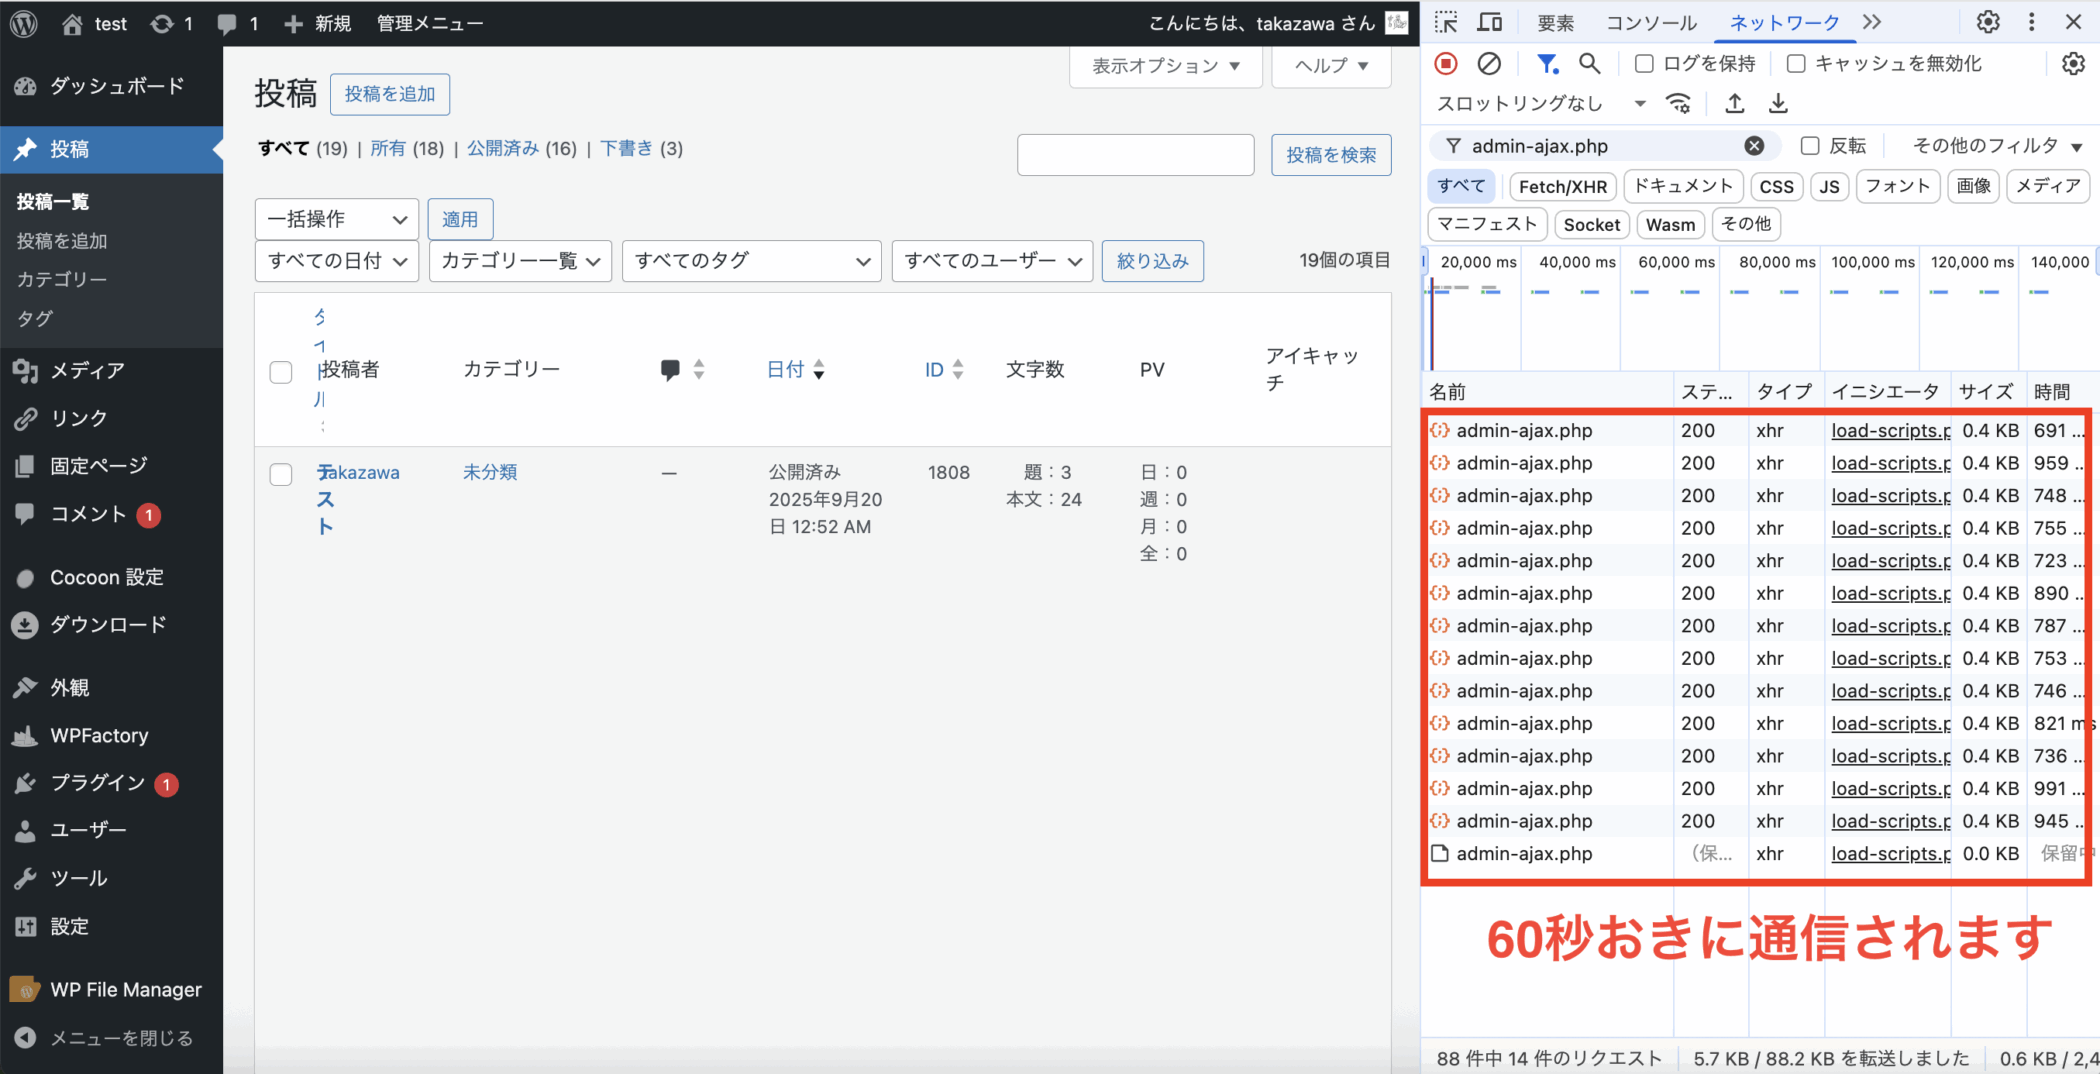Open DevTools settings gear
2100x1074 pixels.
(1988, 22)
